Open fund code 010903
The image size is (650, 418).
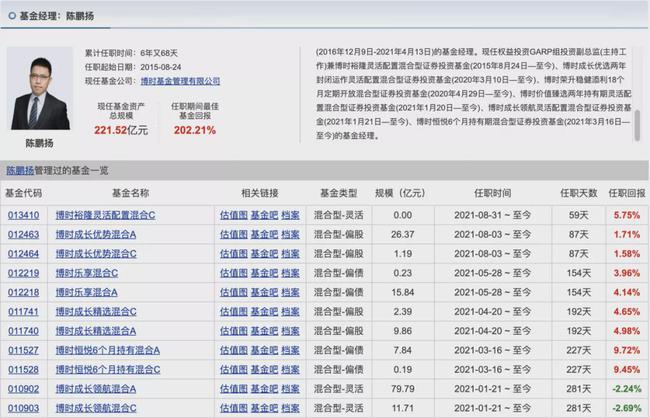[x=24, y=408]
